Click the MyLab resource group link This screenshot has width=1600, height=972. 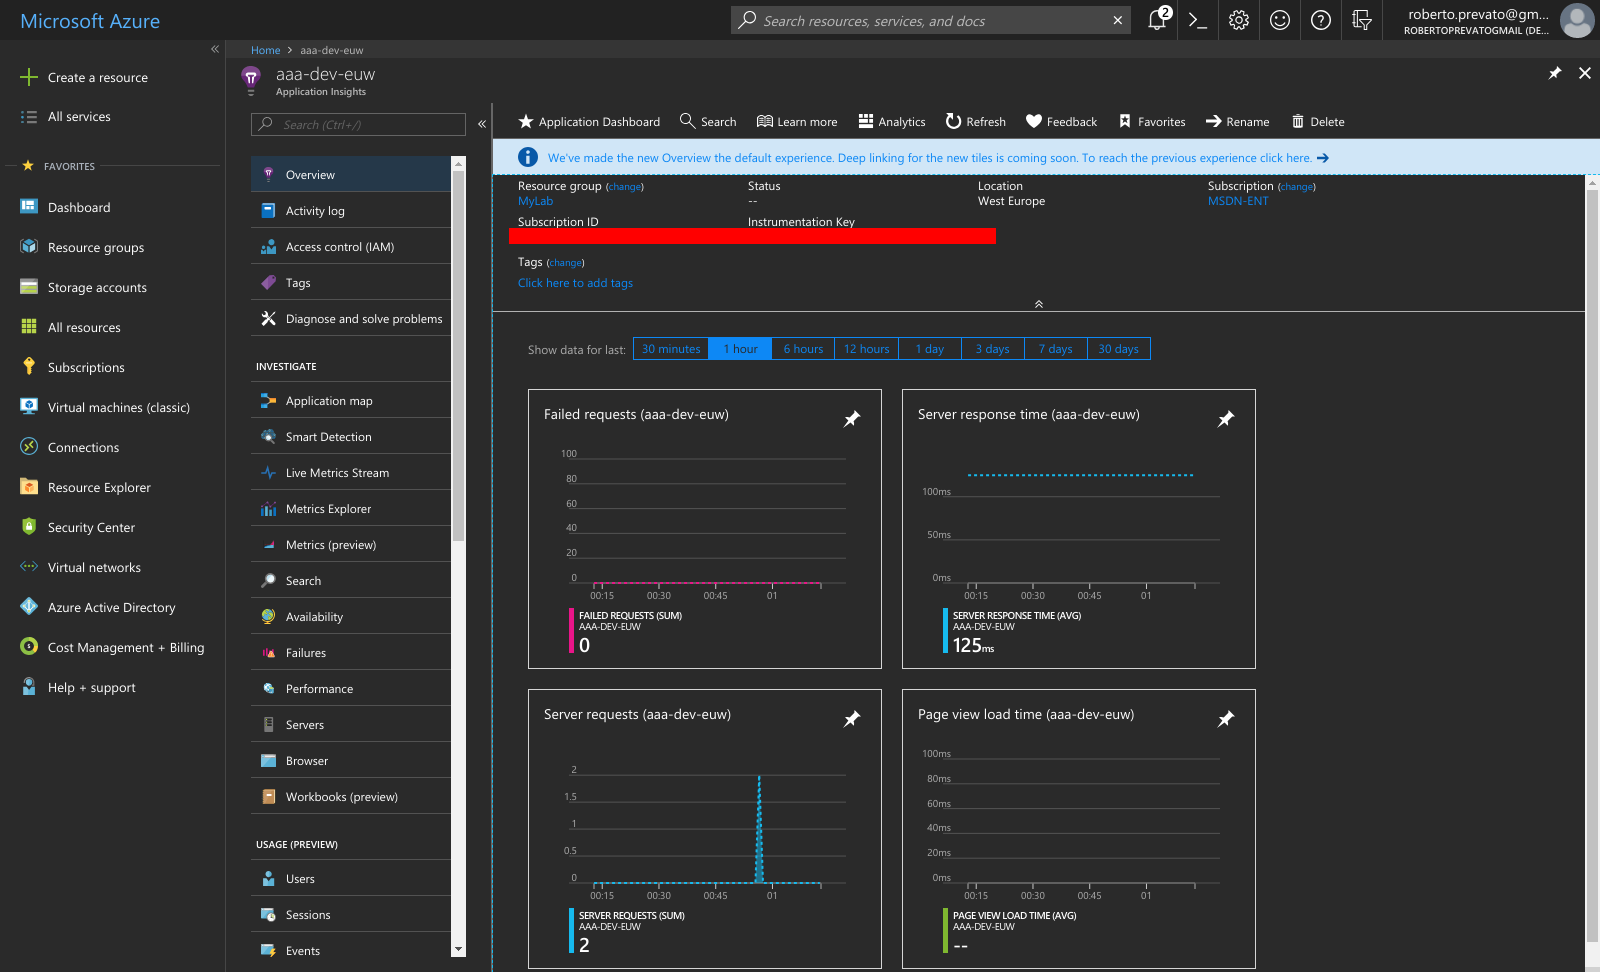coord(535,201)
